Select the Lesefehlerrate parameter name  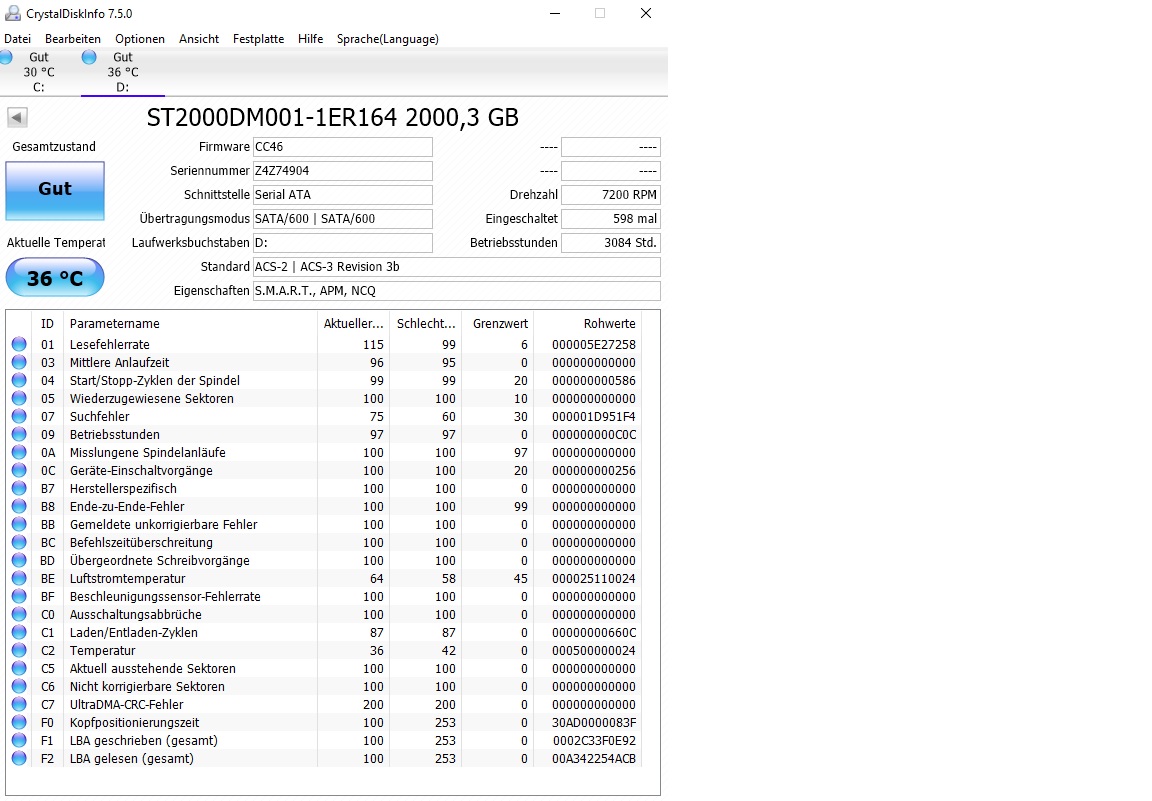coord(109,345)
